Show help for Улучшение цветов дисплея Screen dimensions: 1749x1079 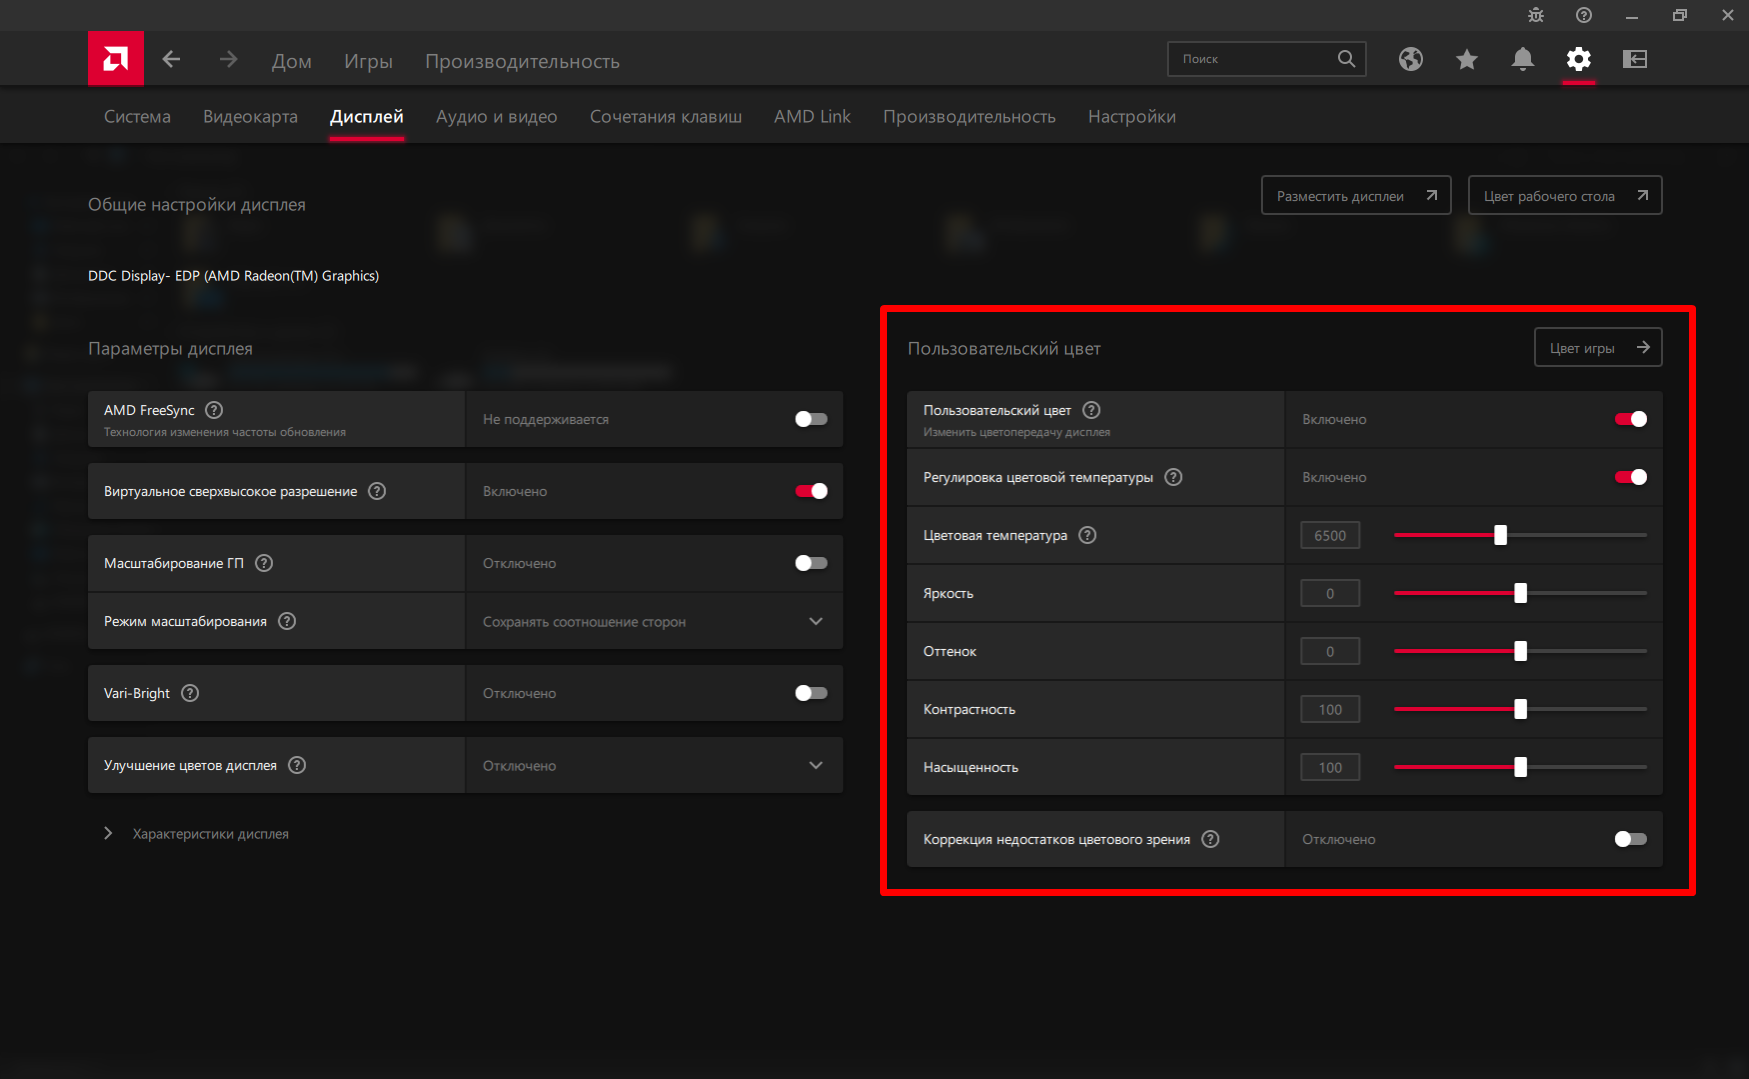click(297, 765)
